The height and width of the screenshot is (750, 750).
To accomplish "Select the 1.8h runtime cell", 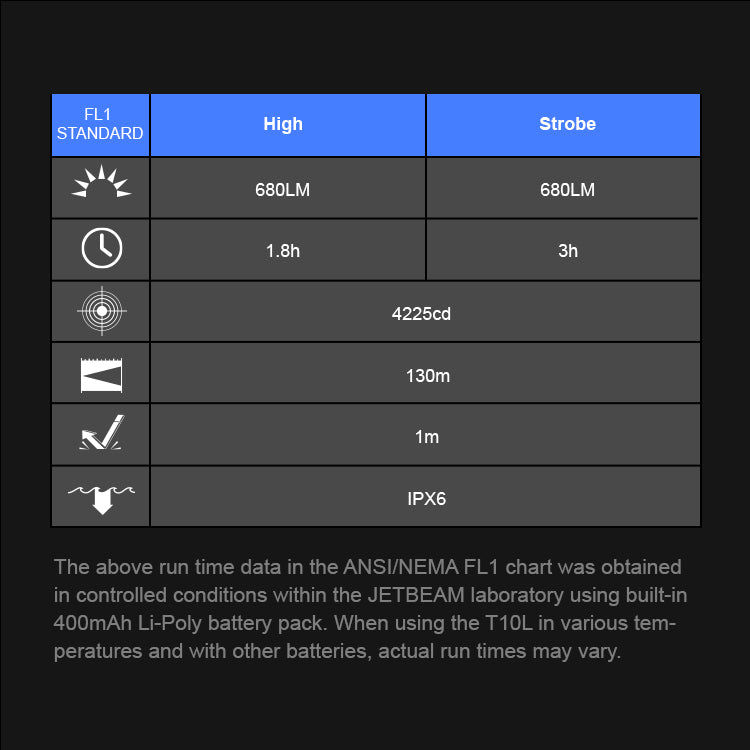I will coord(283,251).
